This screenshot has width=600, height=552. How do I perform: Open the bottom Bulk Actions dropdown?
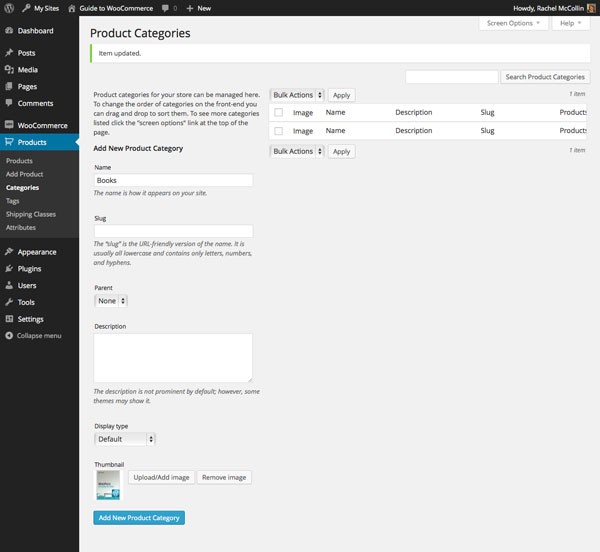click(297, 151)
